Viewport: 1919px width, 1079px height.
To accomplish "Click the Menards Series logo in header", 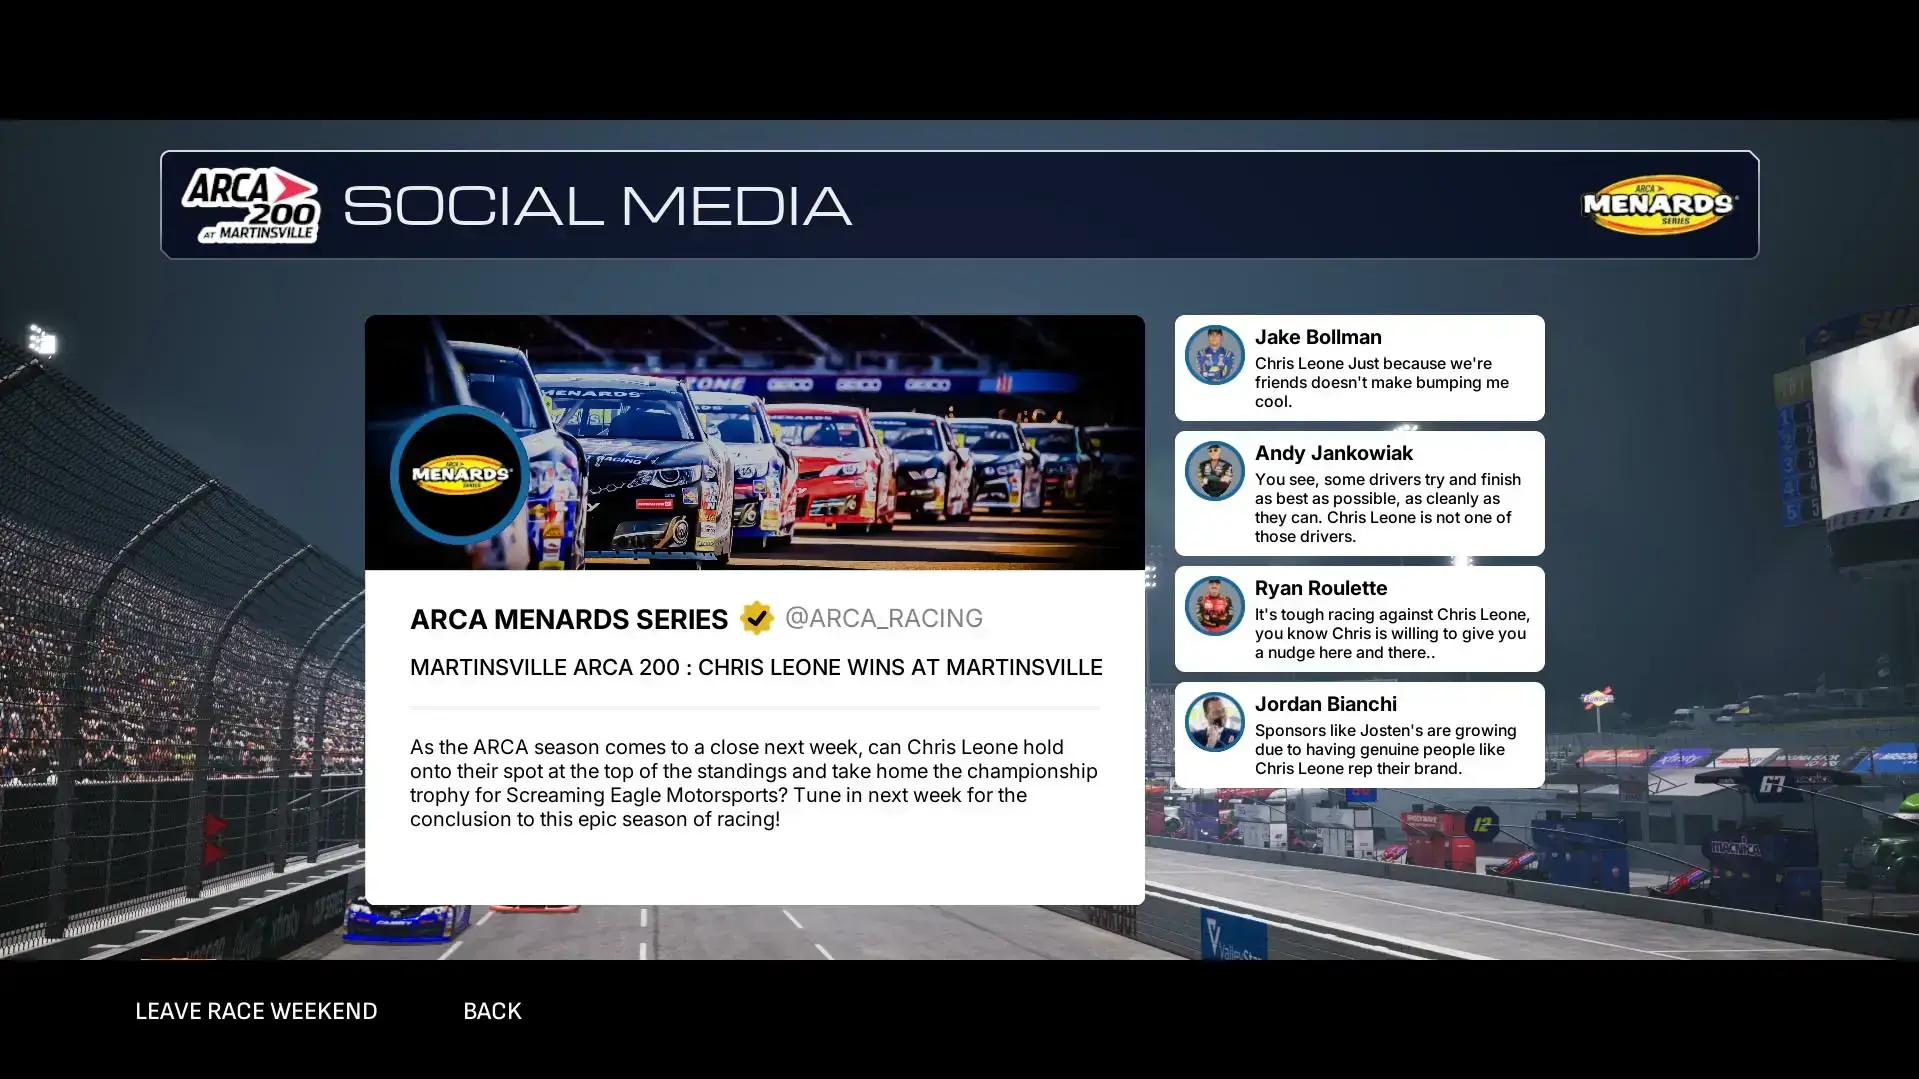I will 1659,205.
